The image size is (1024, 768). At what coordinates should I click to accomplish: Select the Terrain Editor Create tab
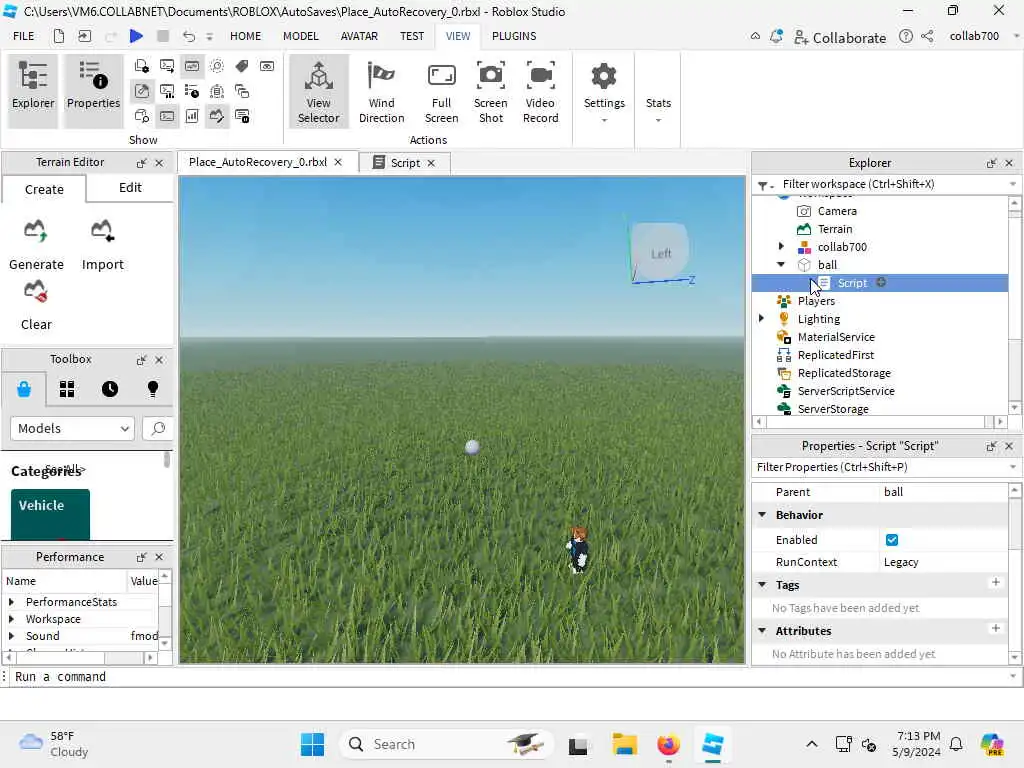pyautogui.click(x=44, y=189)
